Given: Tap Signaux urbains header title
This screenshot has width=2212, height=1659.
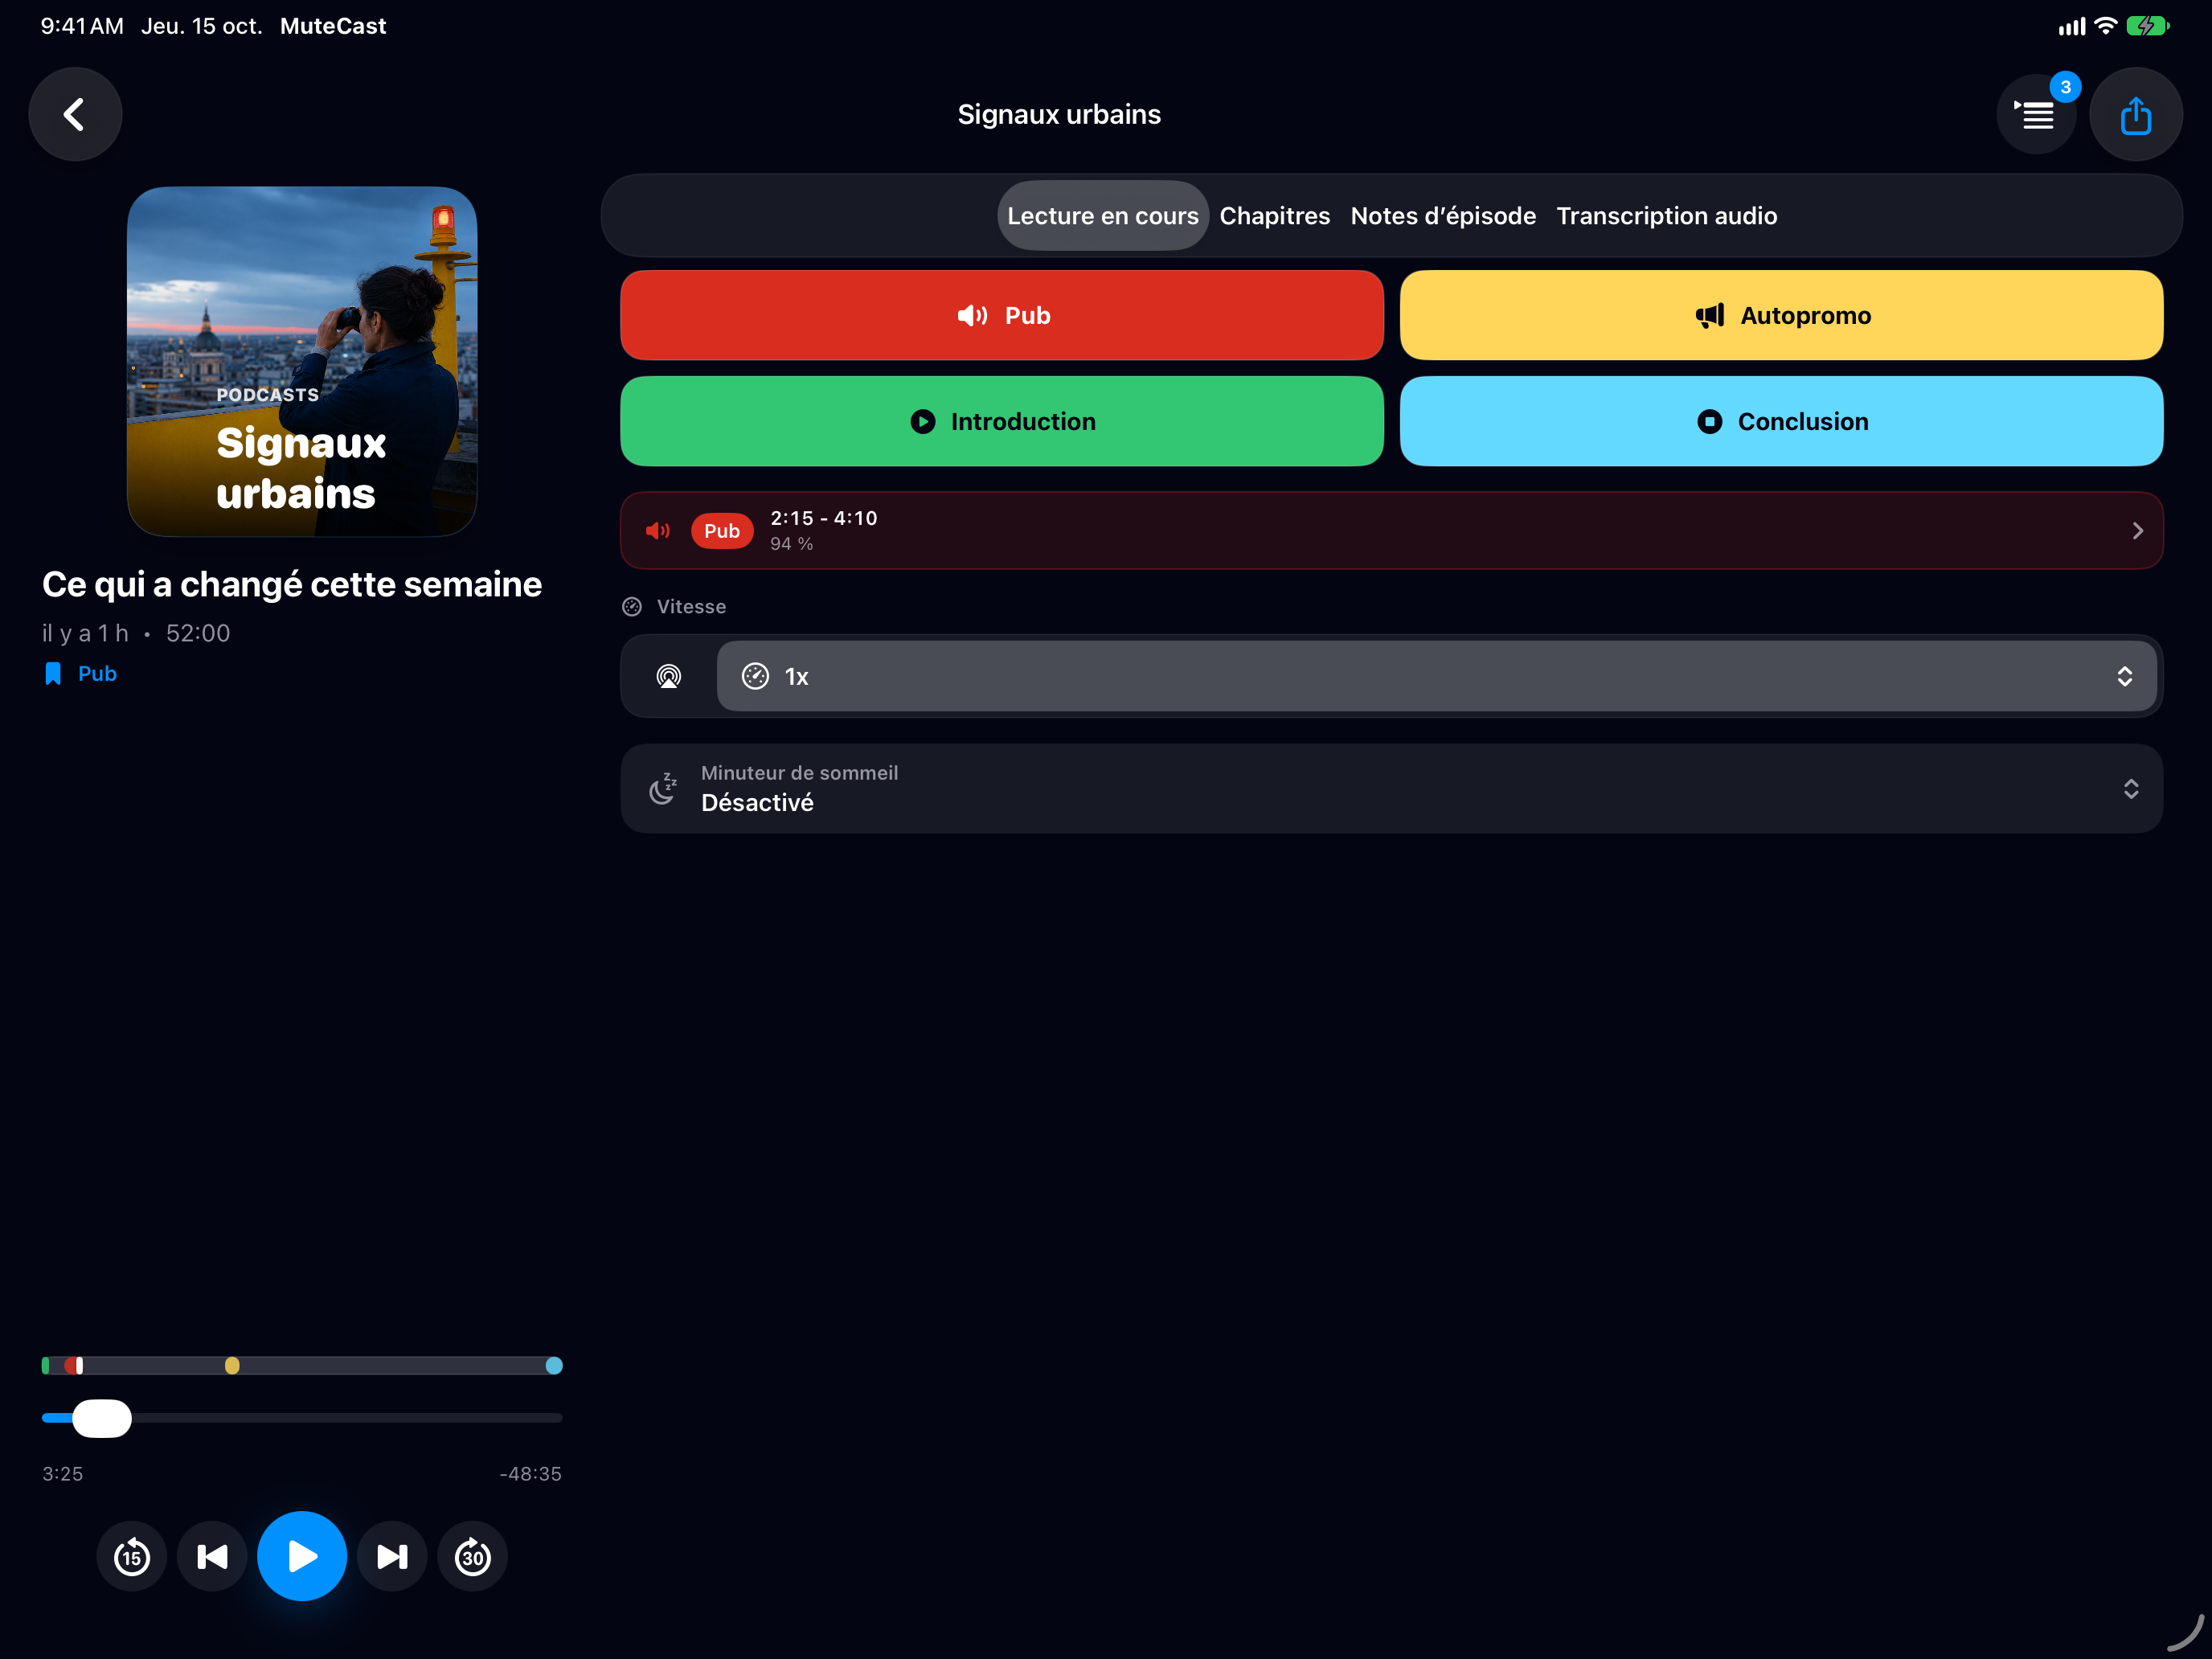Looking at the screenshot, I should tap(1059, 114).
